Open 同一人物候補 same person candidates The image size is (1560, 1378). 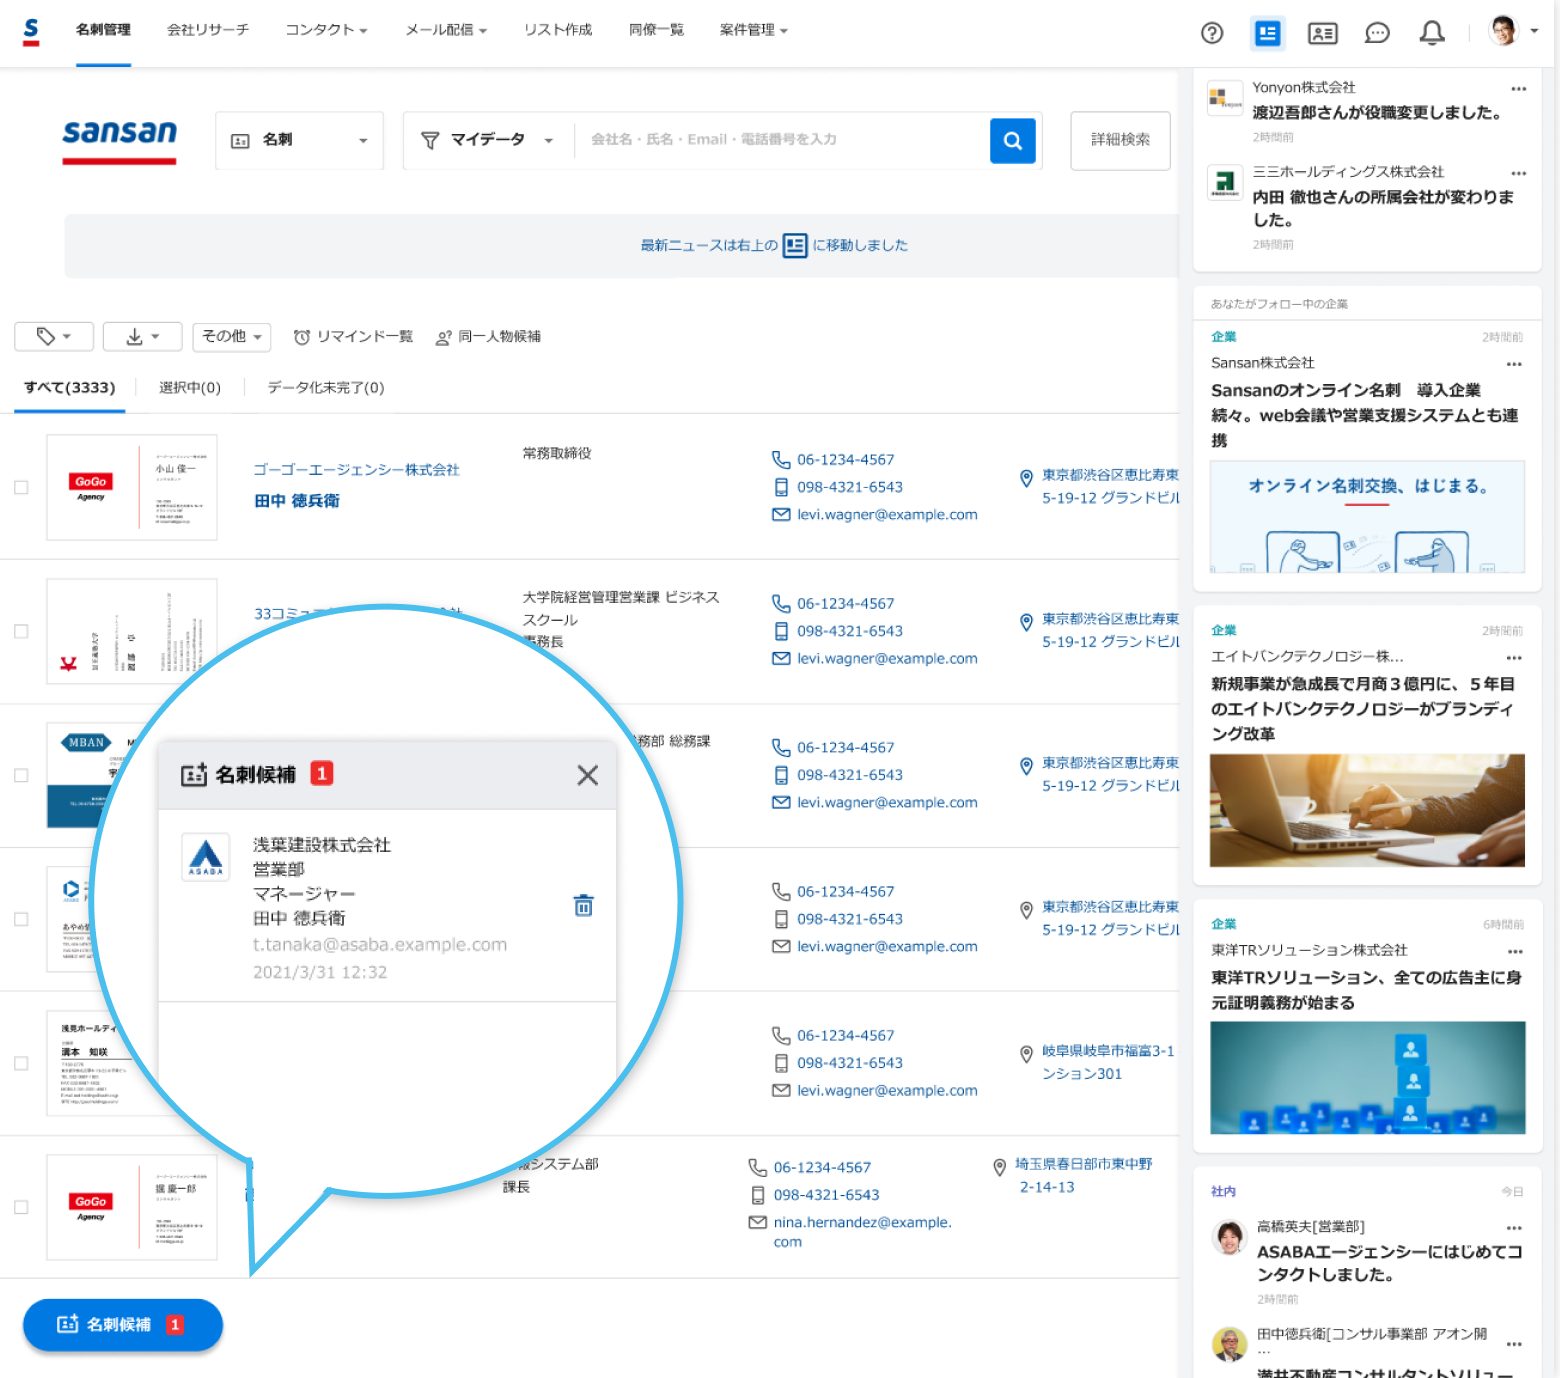tap(488, 337)
